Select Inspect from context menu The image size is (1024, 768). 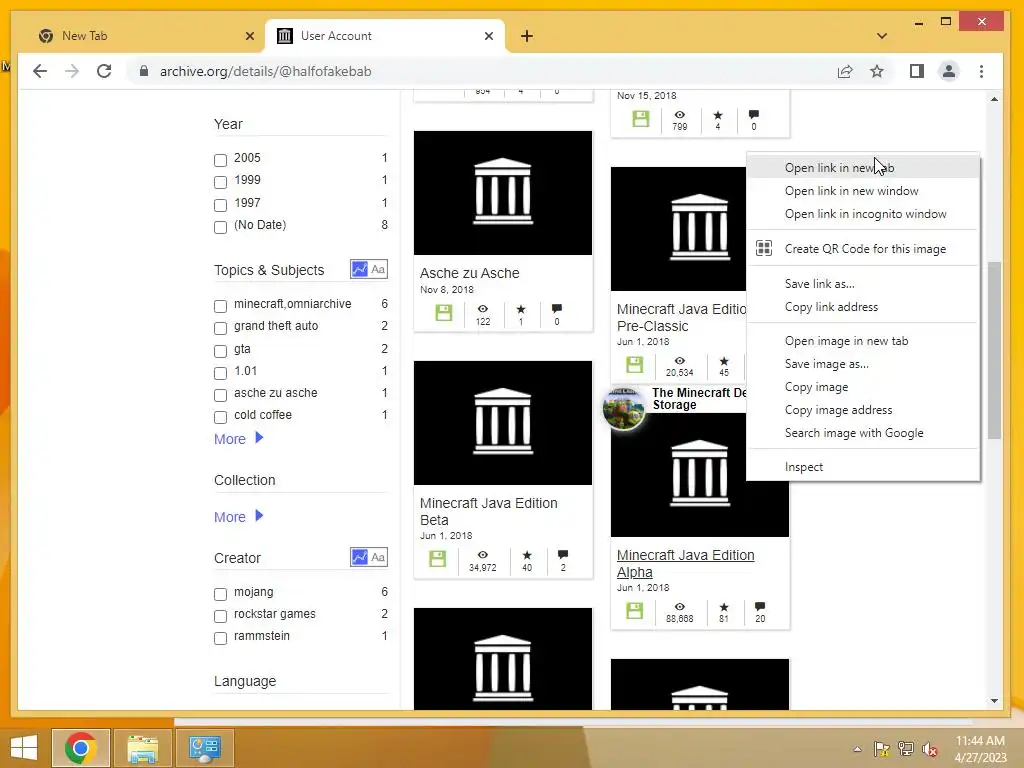863,466
